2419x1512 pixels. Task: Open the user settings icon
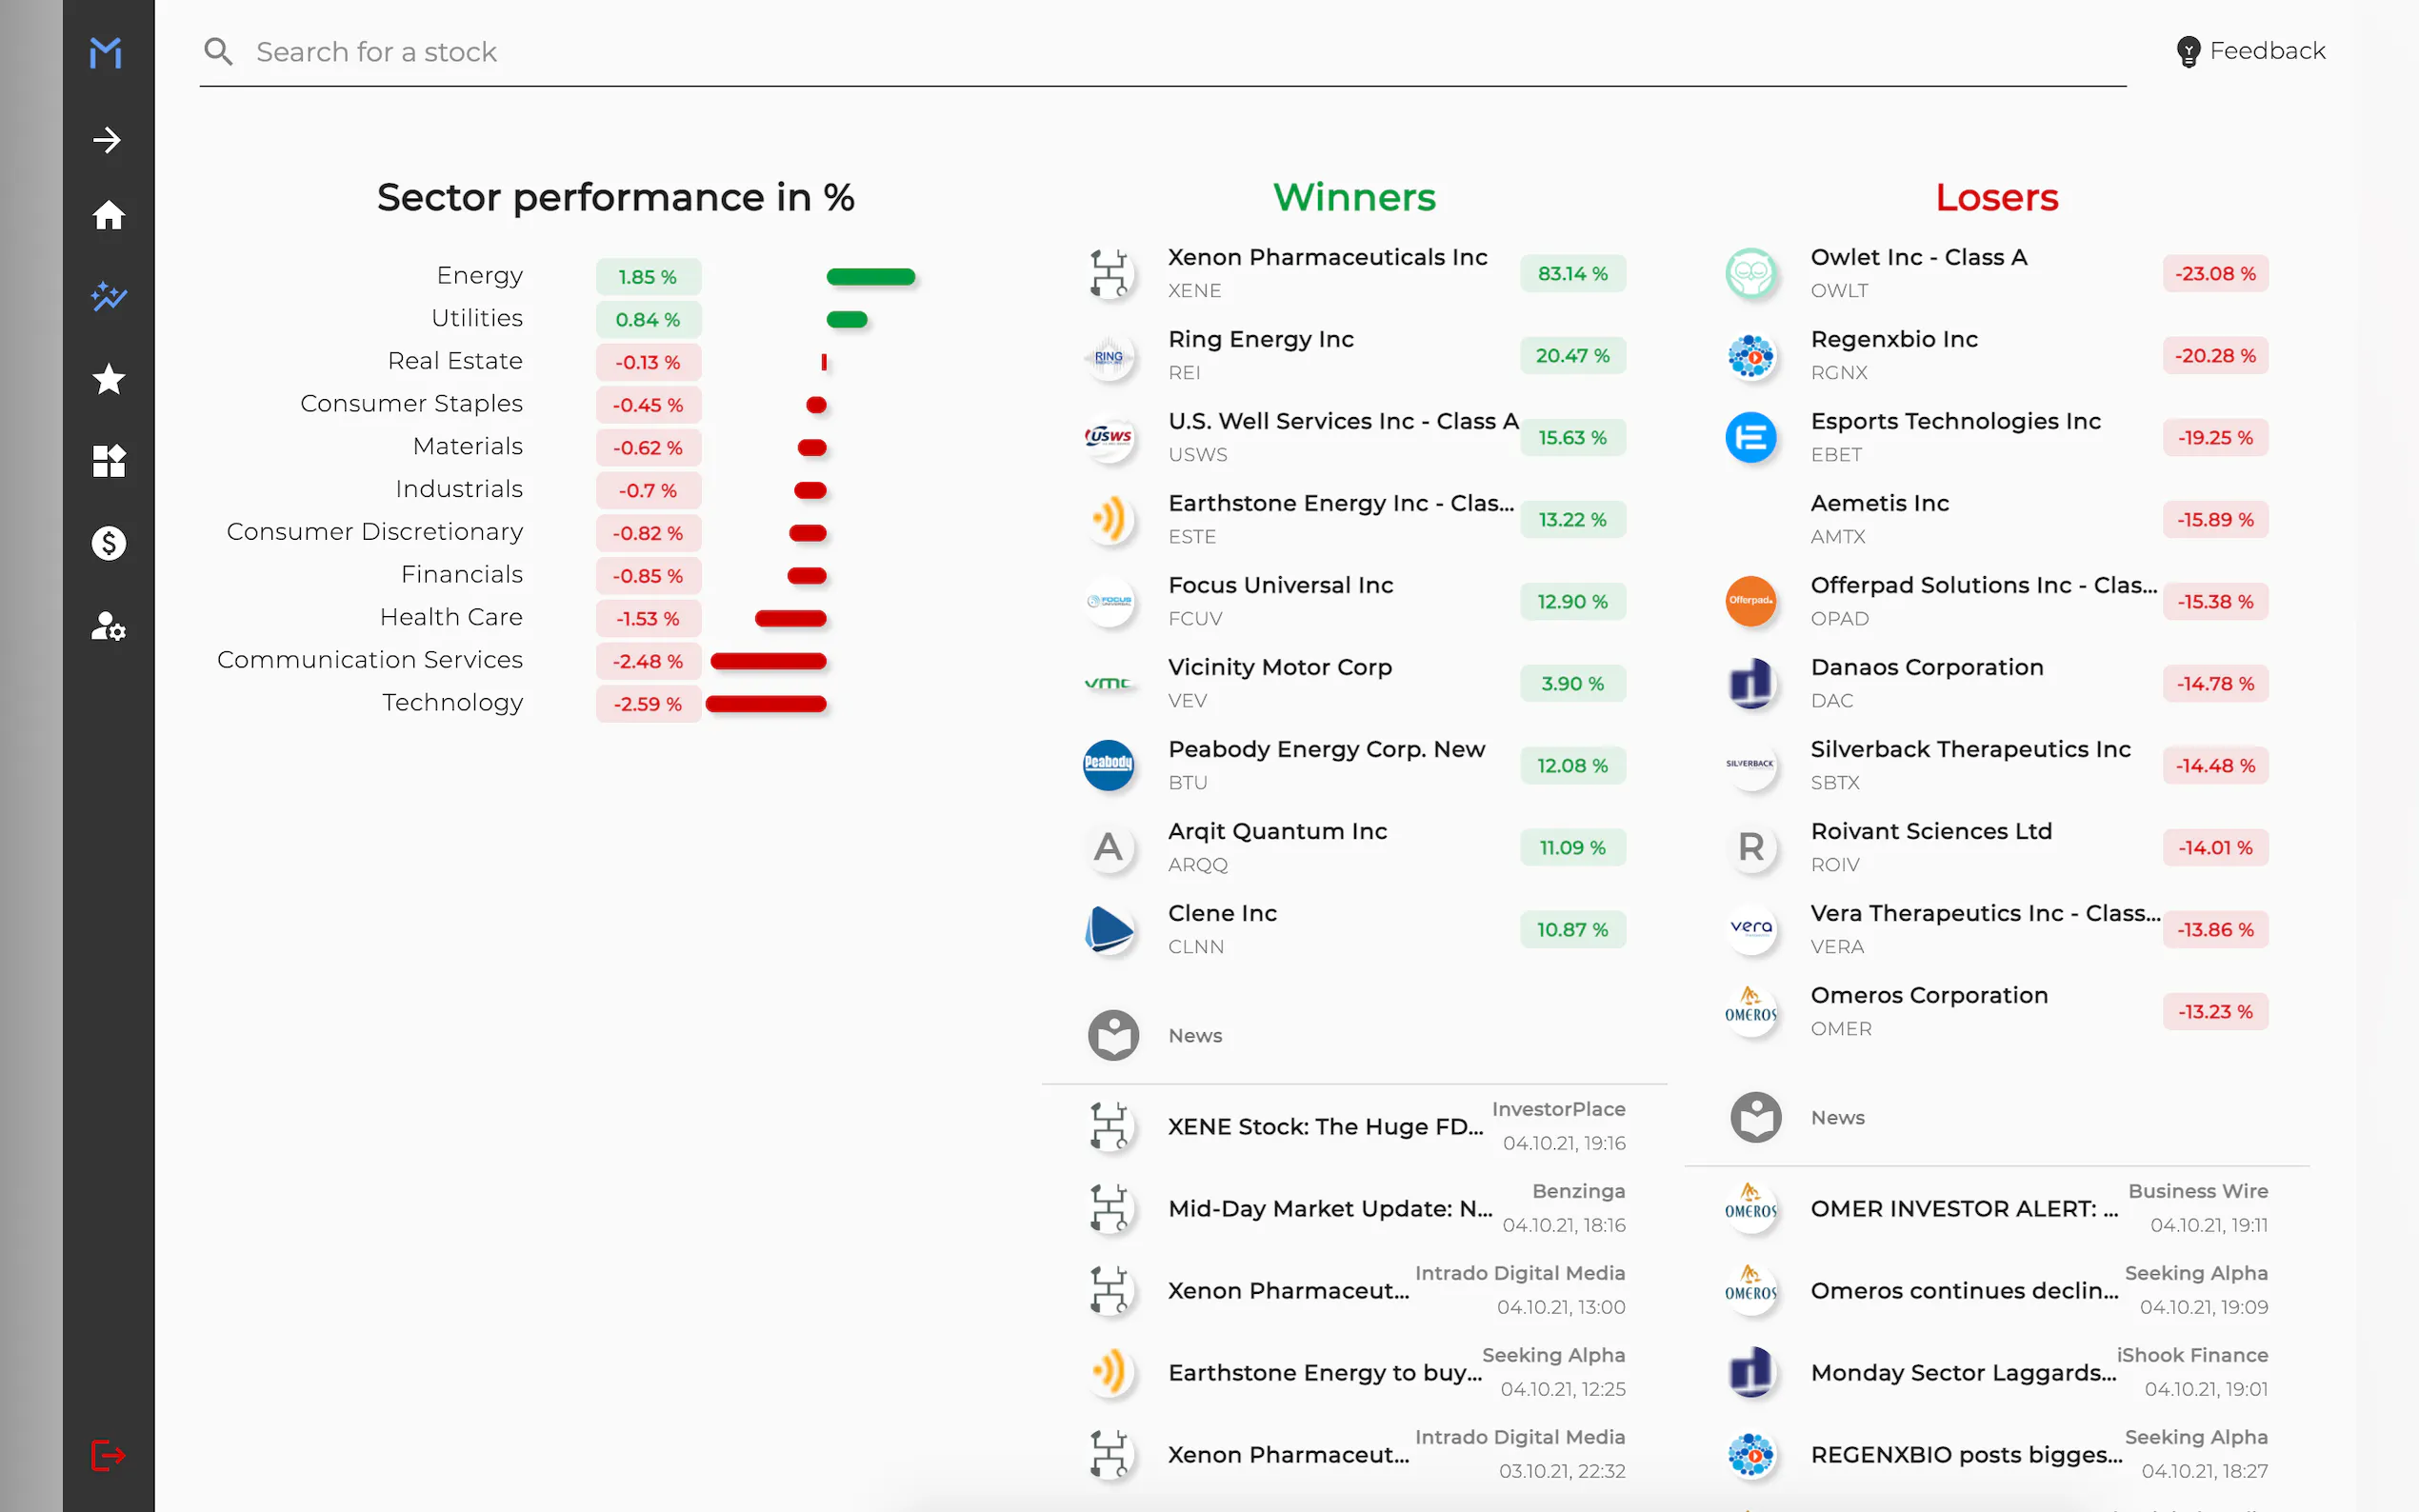point(108,626)
